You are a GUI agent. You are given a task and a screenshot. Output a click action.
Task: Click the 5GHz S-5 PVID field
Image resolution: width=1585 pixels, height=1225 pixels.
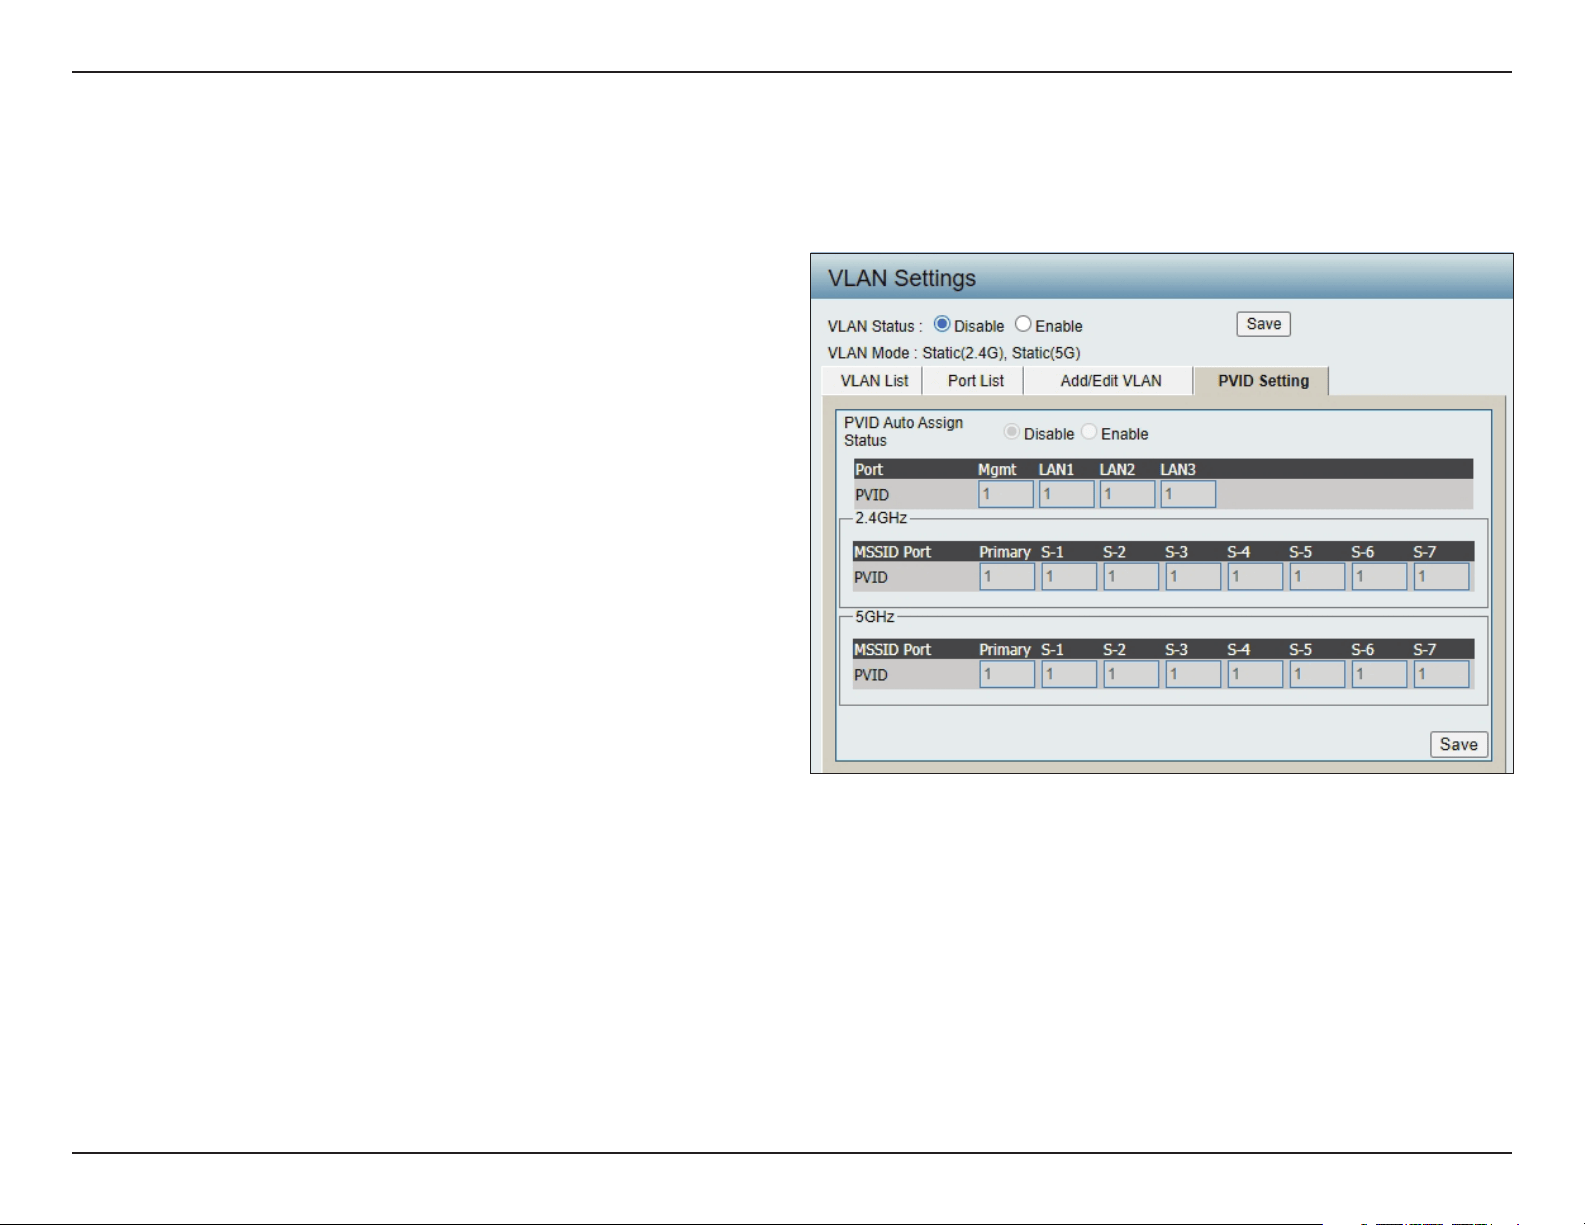[x=1317, y=674]
